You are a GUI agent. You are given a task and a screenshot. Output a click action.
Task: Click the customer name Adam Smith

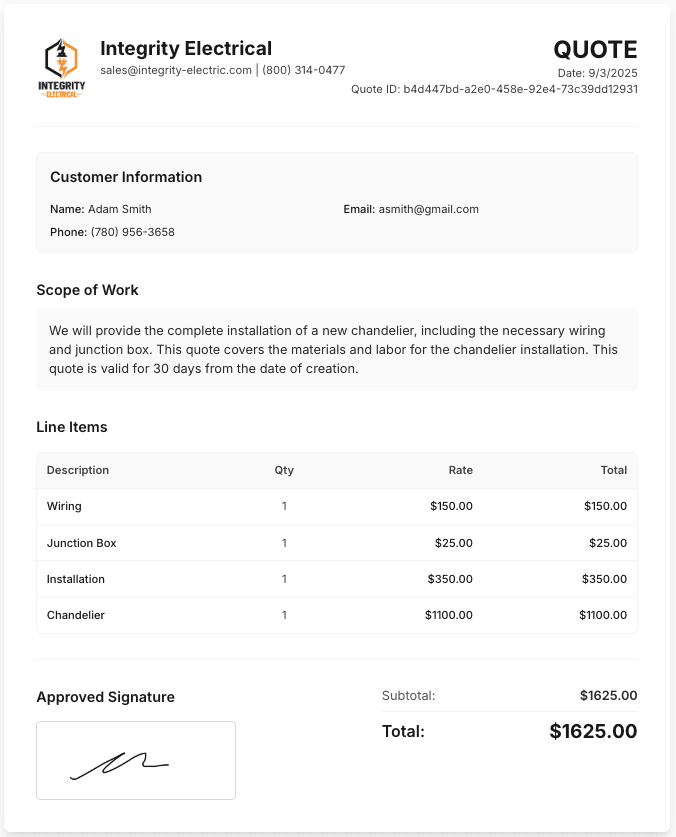click(x=120, y=209)
